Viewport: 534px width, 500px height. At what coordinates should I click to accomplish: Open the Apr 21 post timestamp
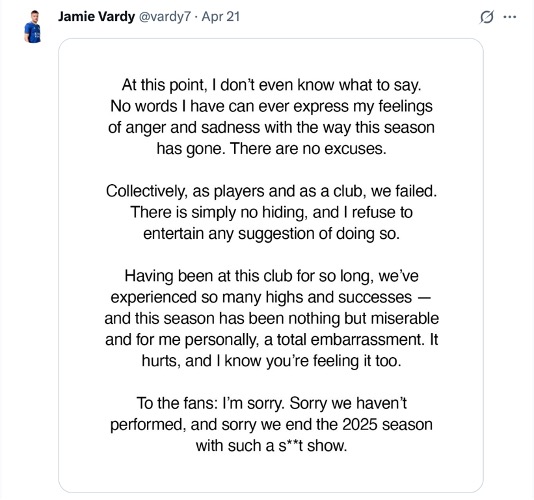[221, 17]
